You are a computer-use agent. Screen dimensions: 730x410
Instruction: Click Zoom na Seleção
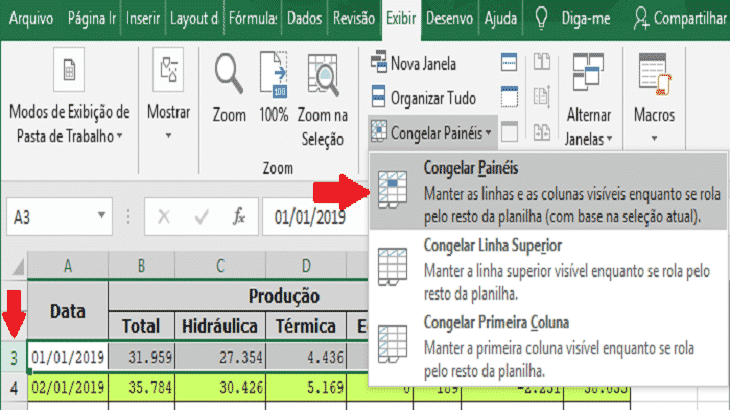(x=322, y=100)
